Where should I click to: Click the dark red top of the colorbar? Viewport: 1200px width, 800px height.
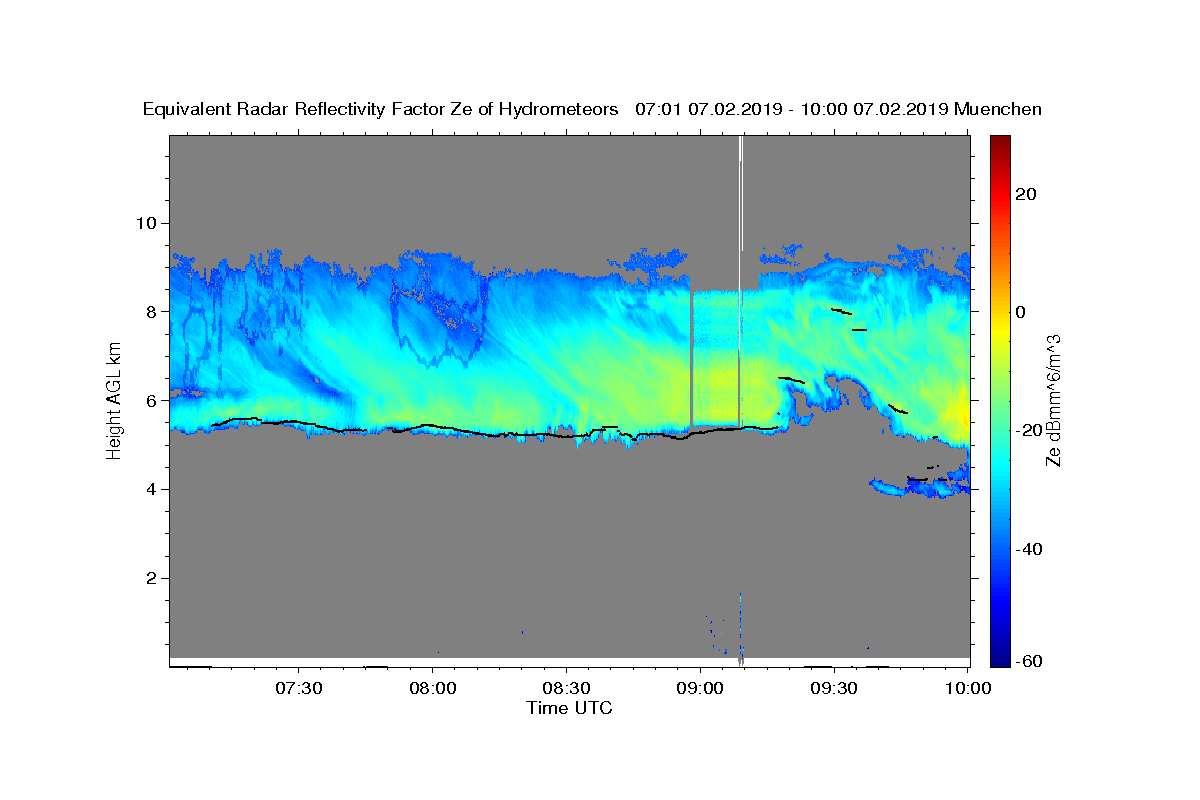click(x=1001, y=145)
